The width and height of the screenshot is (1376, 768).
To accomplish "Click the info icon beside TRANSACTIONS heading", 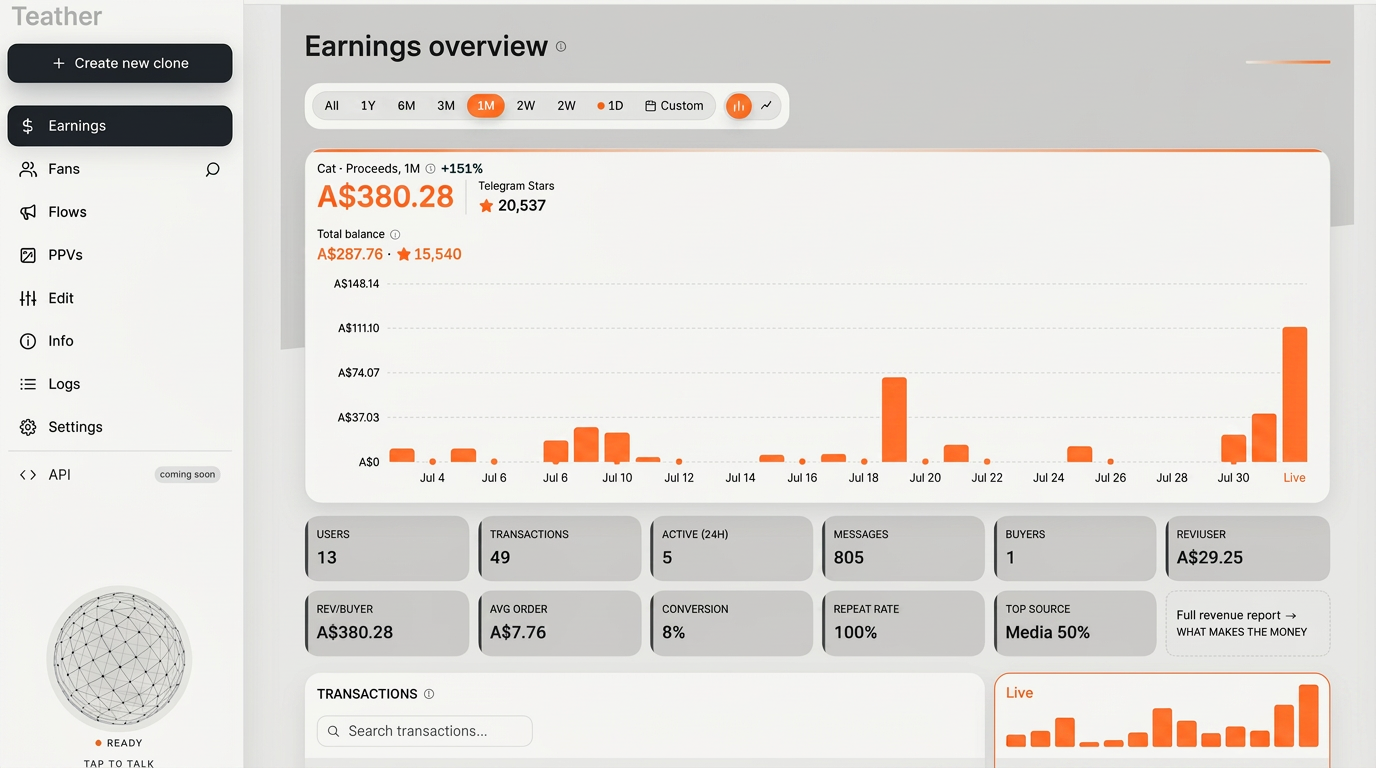I will click(x=429, y=694).
